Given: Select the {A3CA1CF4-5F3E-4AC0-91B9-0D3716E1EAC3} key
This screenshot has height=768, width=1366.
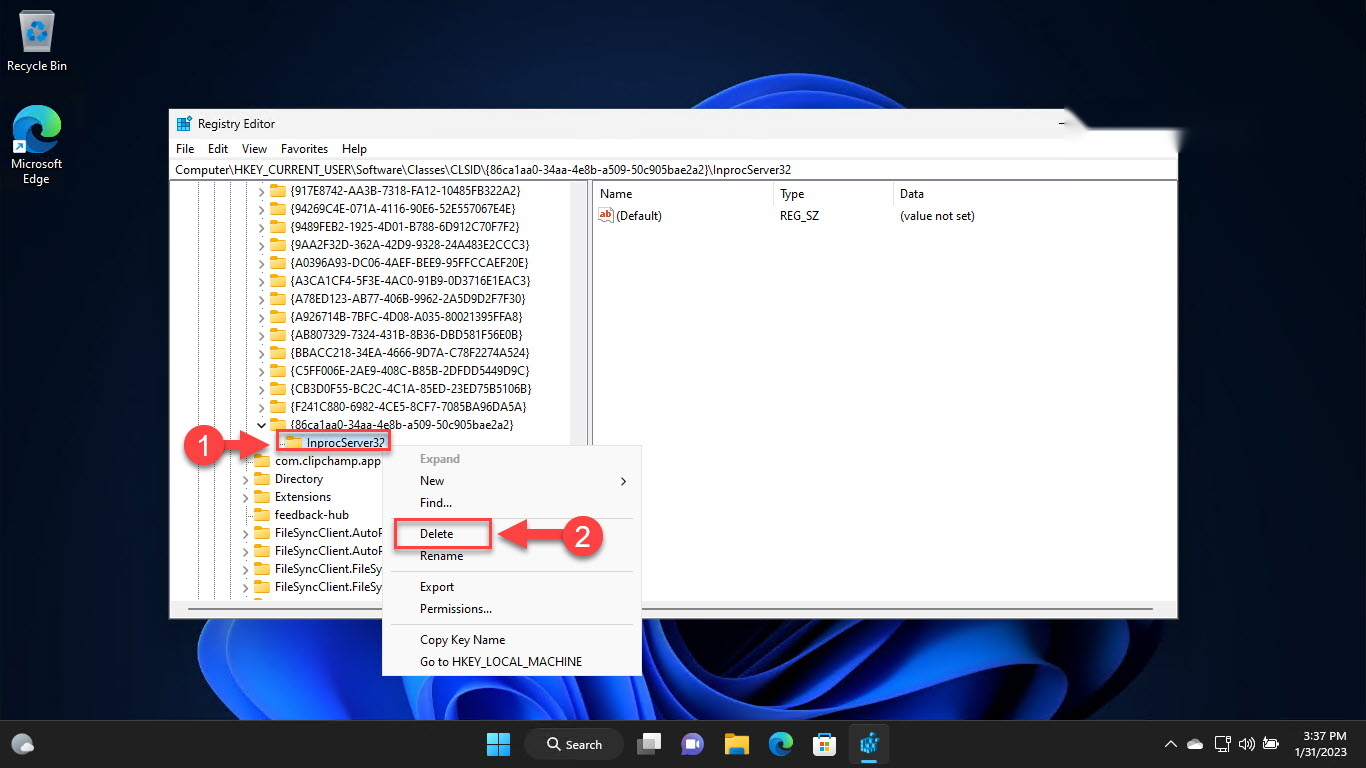Looking at the screenshot, I should [x=410, y=281].
